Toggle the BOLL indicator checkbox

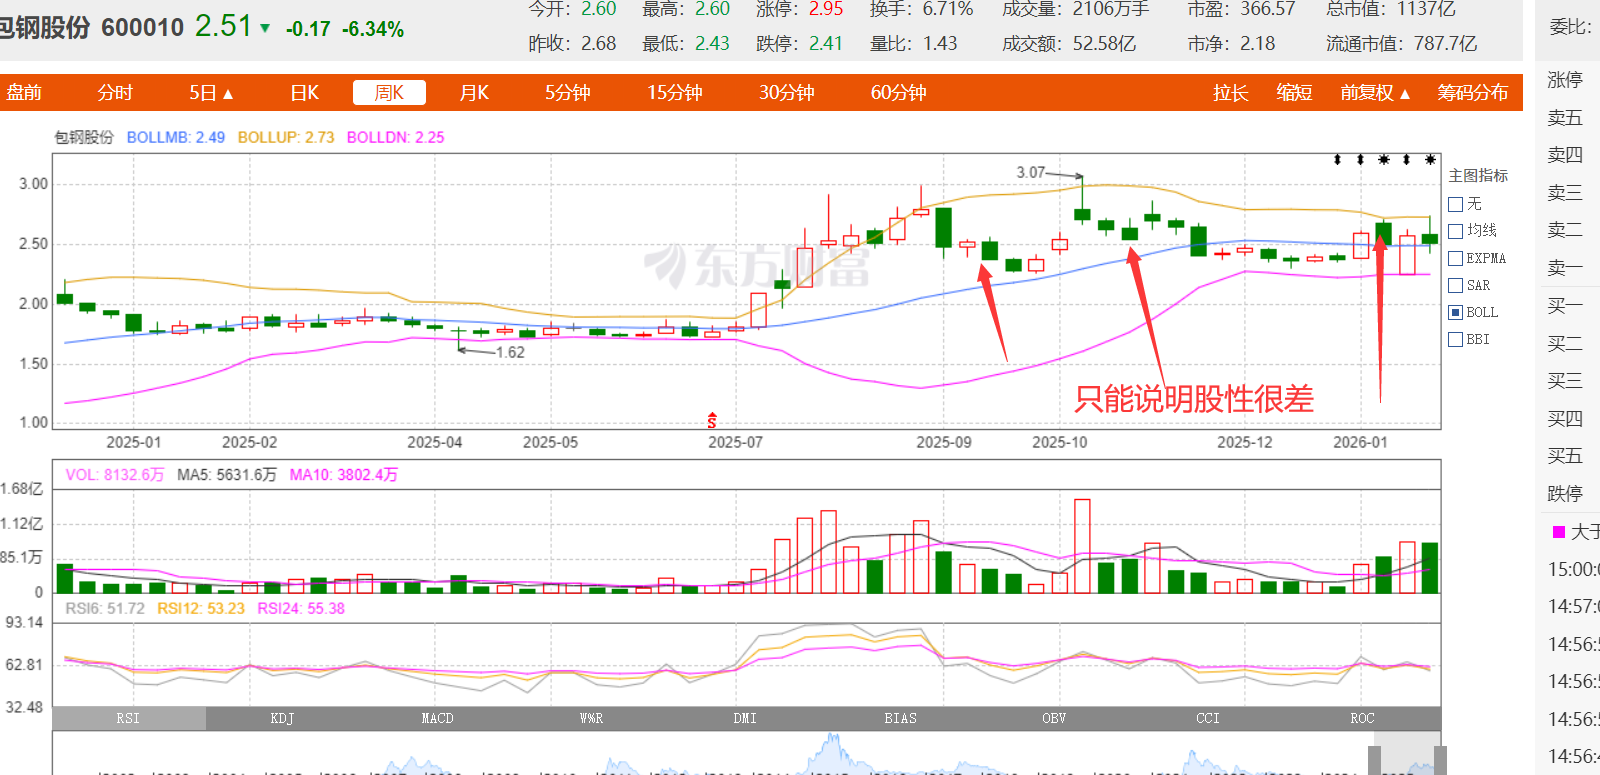pyautogui.click(x=1456, y=312)
